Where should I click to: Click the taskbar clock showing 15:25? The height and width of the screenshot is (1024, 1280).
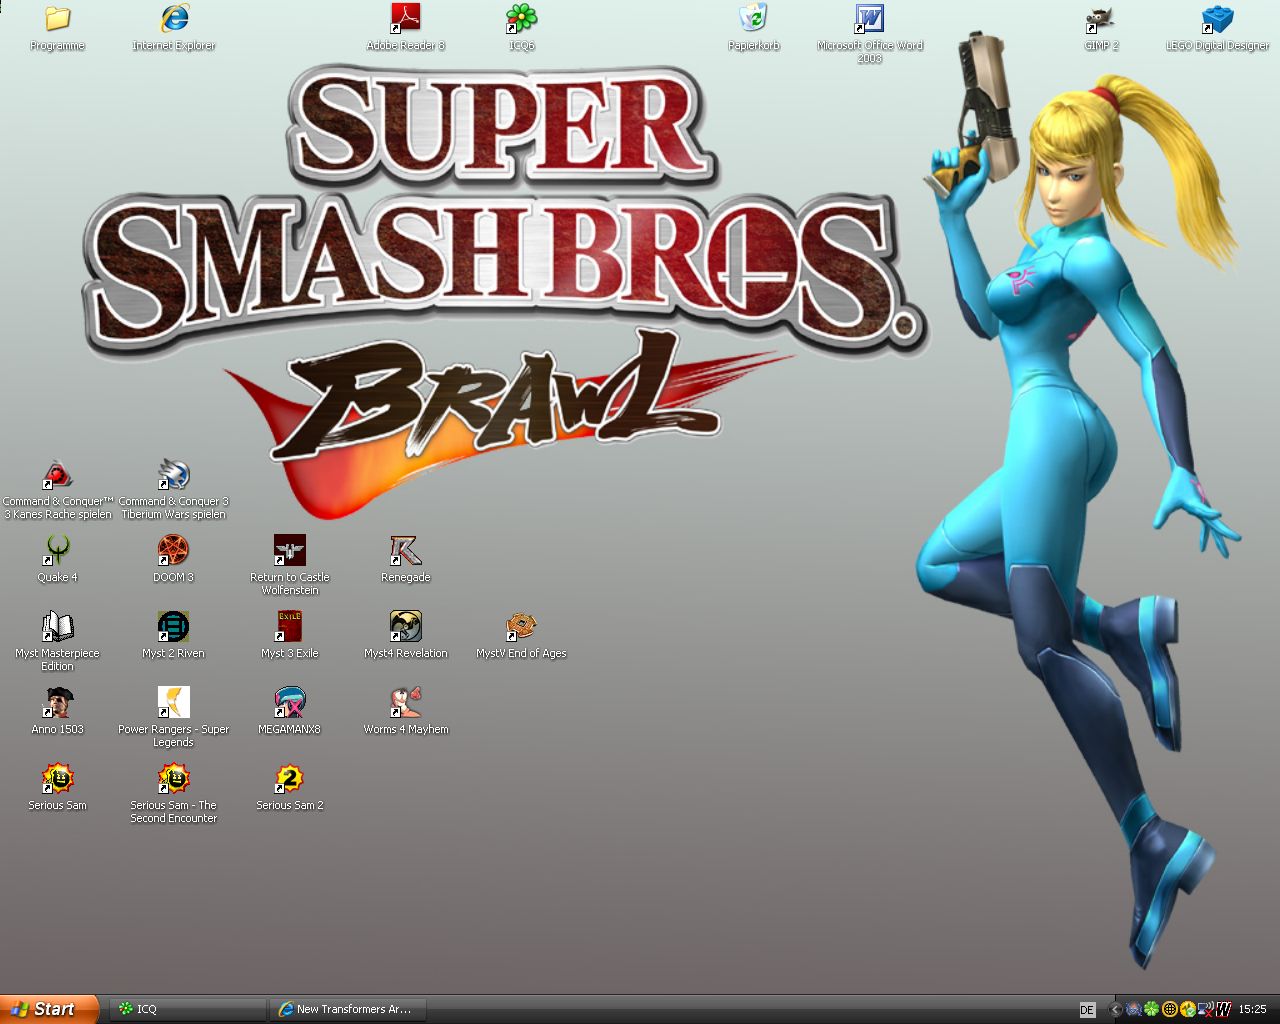[x=1252, y=1009]
